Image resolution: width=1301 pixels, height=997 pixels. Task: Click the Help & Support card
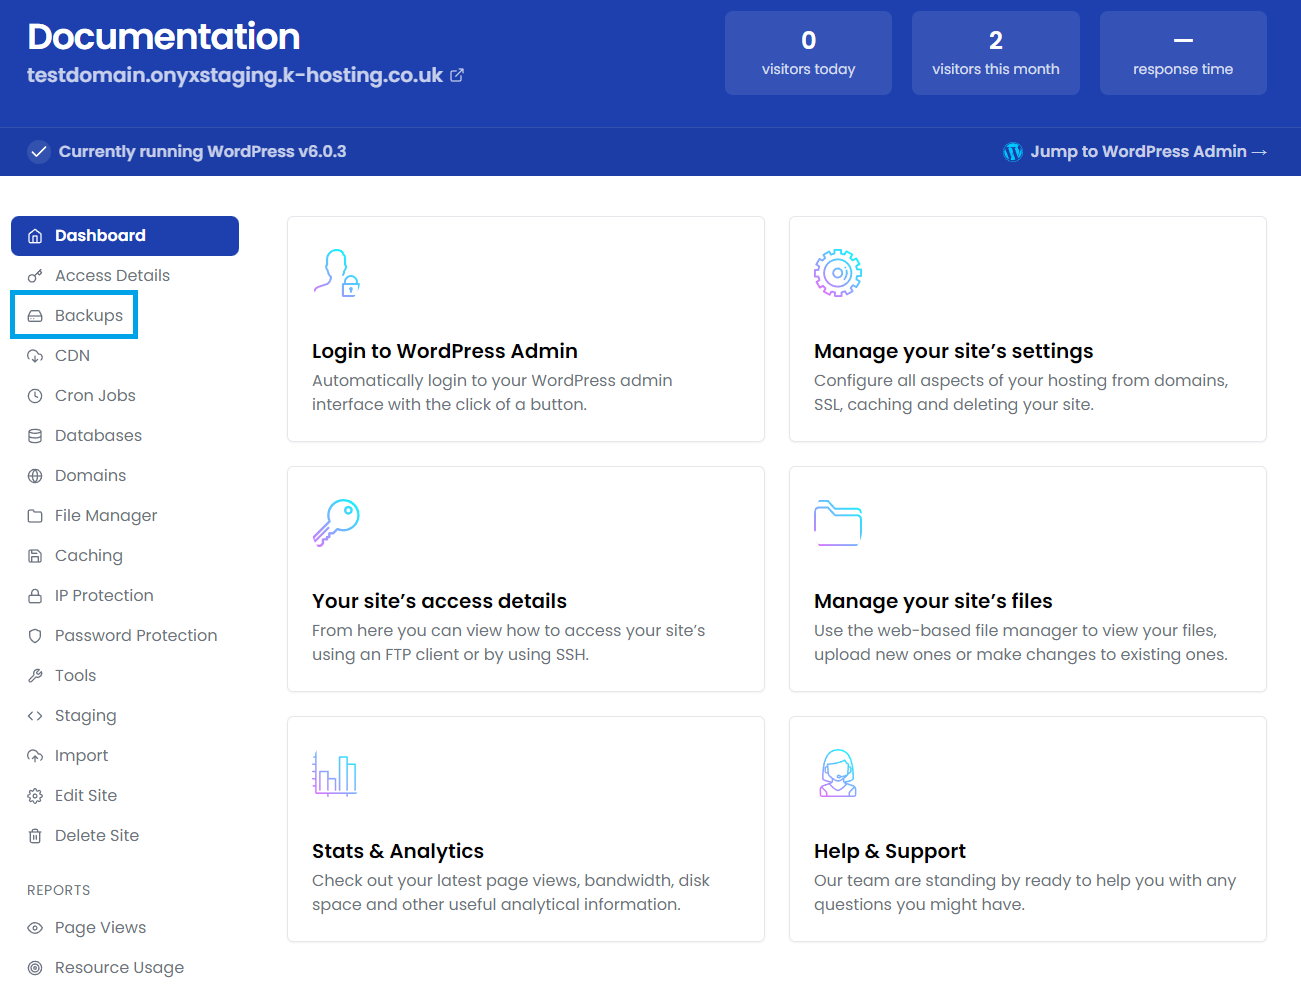(x=1027, y=828)
